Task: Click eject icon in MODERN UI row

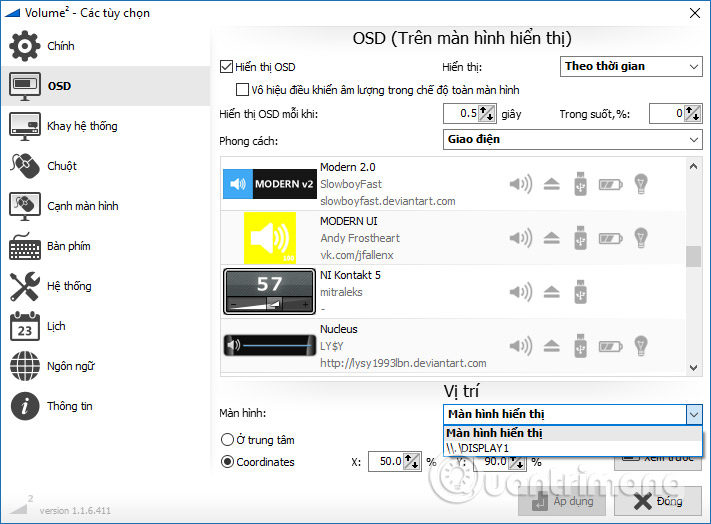Action: pyautogui.click(x=551, y=238)
